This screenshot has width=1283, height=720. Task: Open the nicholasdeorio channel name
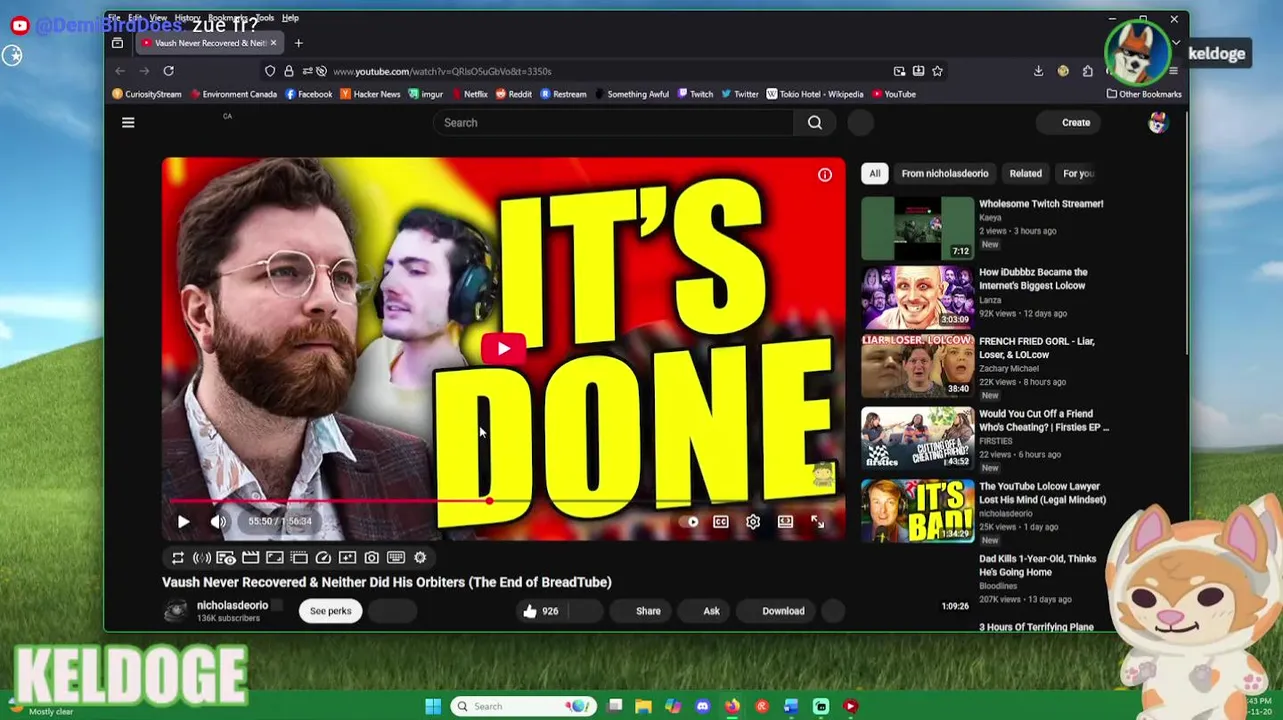[232, 605]
